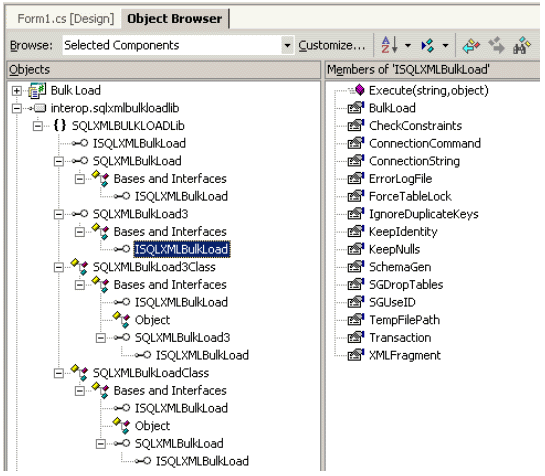Collapse the SQLXMLBulkLoadClass tree node
545x476 pixels.
(x=59, y=373)
